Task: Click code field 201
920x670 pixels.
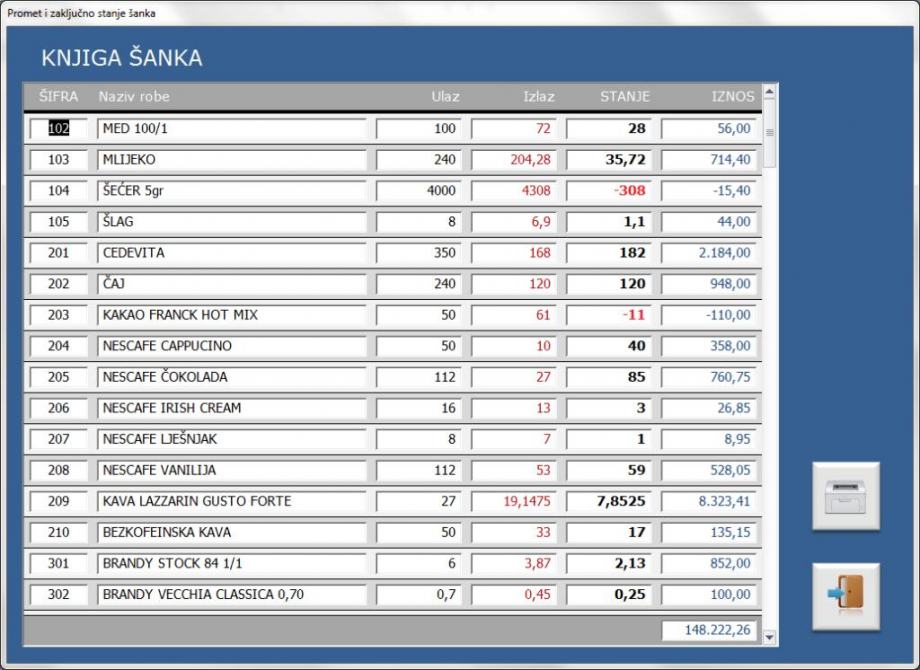Action: [x=58, y=253]
